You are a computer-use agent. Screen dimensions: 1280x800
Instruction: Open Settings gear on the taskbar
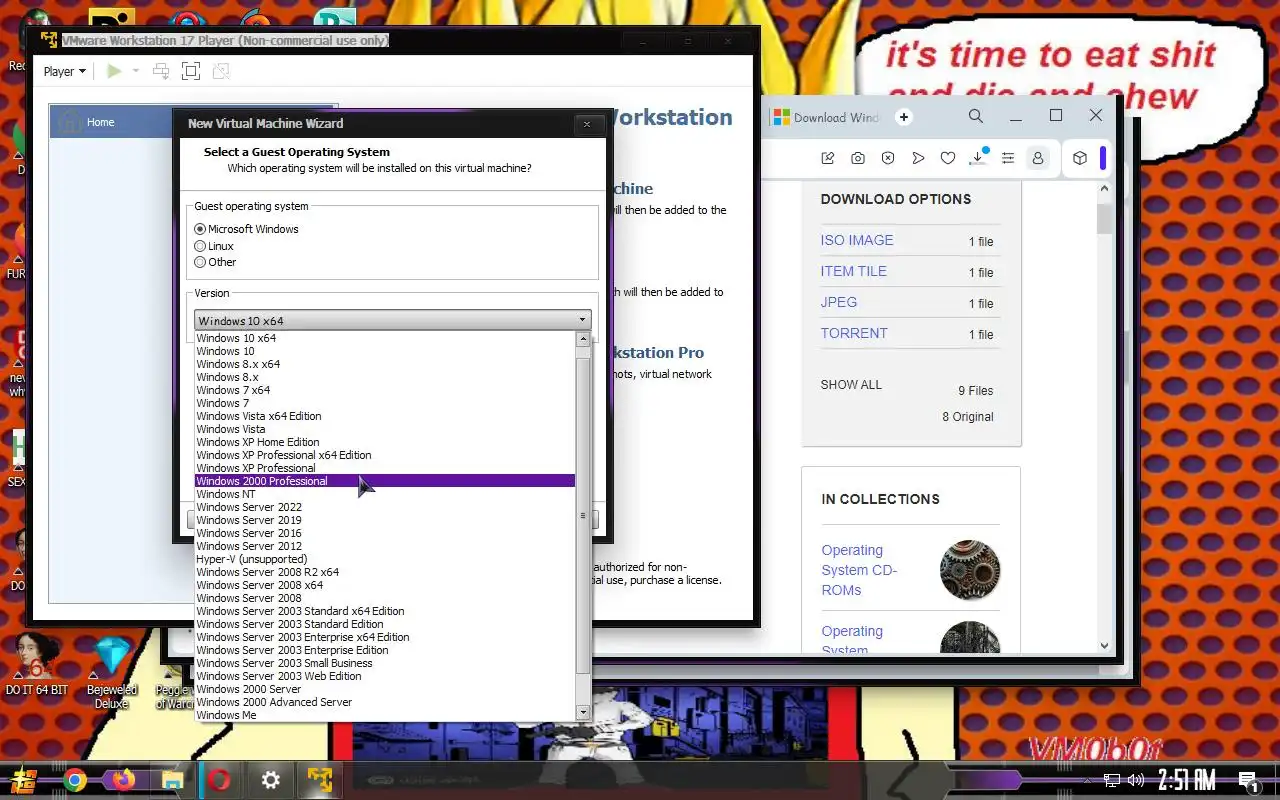(x=270, y=780)
